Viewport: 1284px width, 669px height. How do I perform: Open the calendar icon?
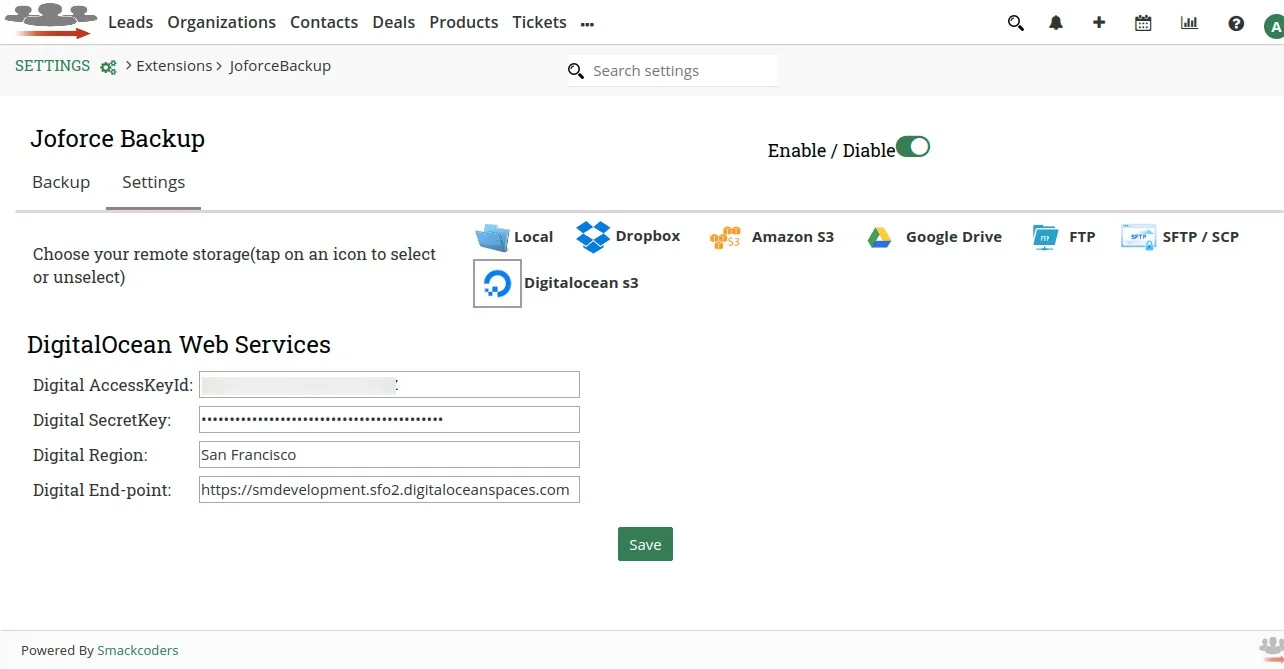(x=1143, y=22)
